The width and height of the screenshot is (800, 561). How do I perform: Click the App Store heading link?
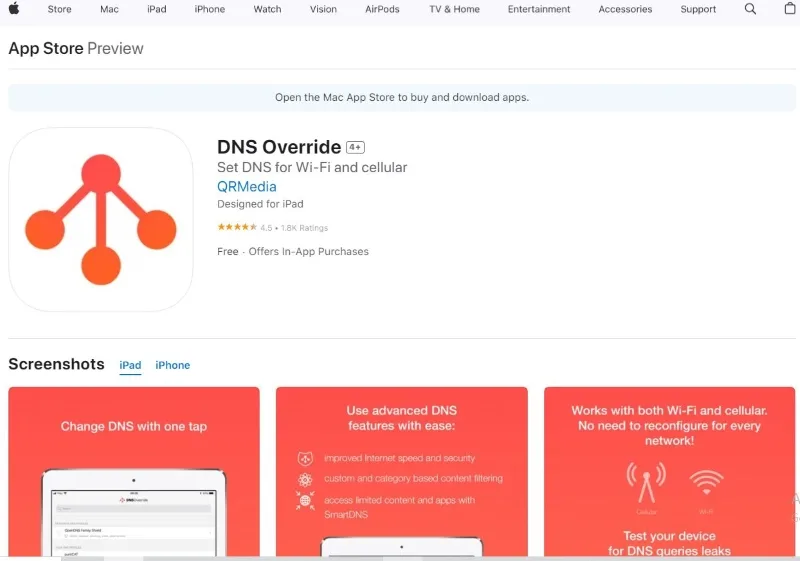(46, 48)
